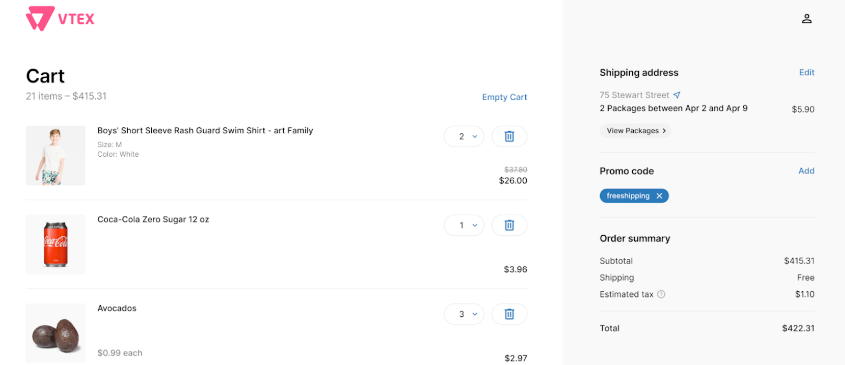Click the Total amount $422.31

tap(798, 328)
